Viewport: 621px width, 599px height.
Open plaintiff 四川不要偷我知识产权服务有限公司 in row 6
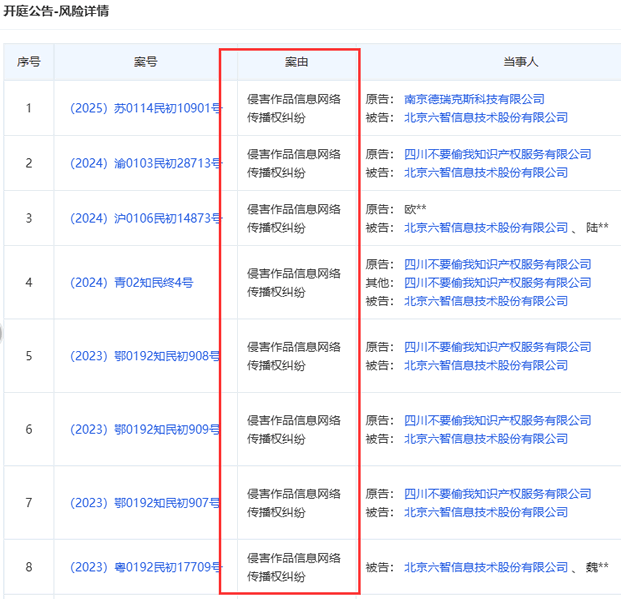pyautogui.click(x=497, y=420)
